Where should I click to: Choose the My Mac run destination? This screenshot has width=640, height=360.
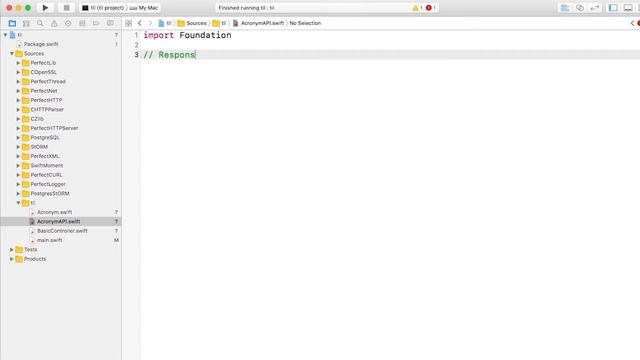(144, 8)
